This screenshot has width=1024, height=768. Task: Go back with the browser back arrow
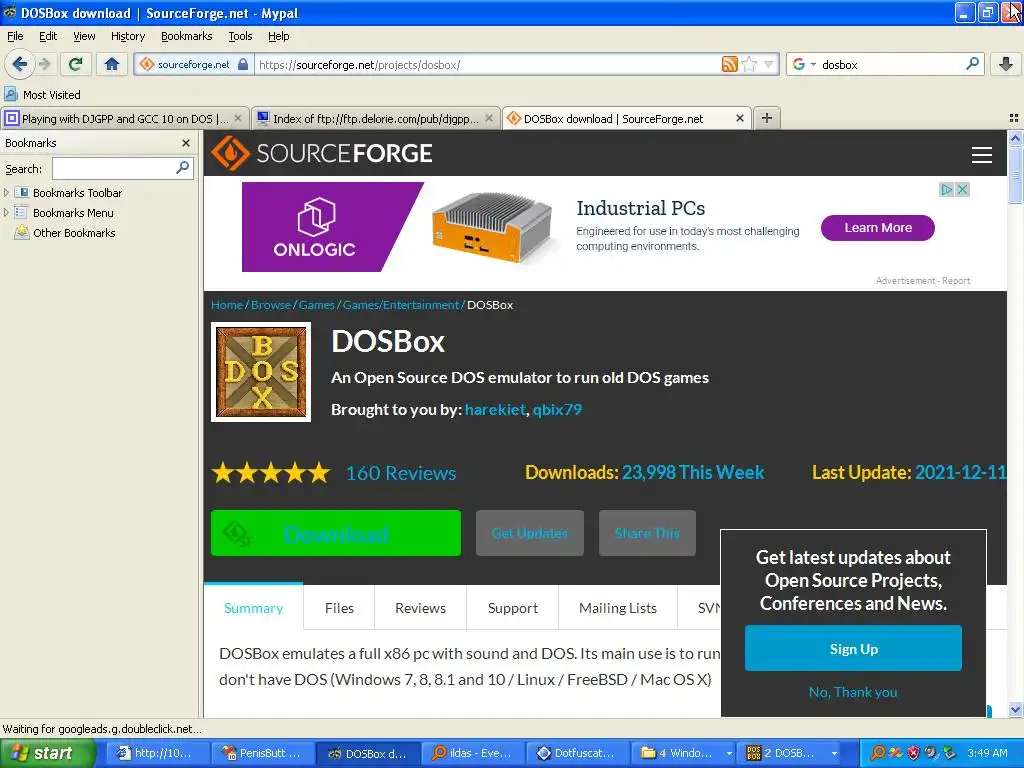coord(20,64)
